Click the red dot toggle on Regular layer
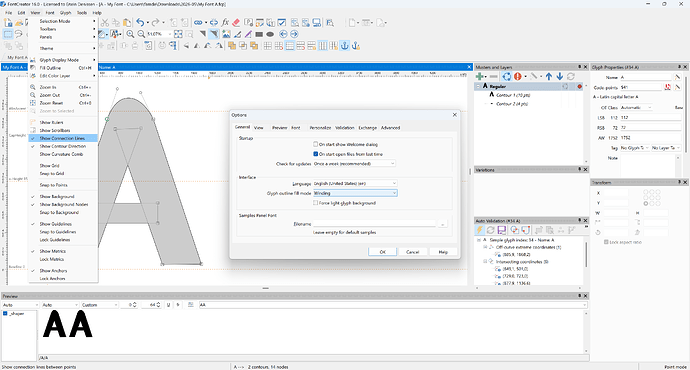 (580, 87)
